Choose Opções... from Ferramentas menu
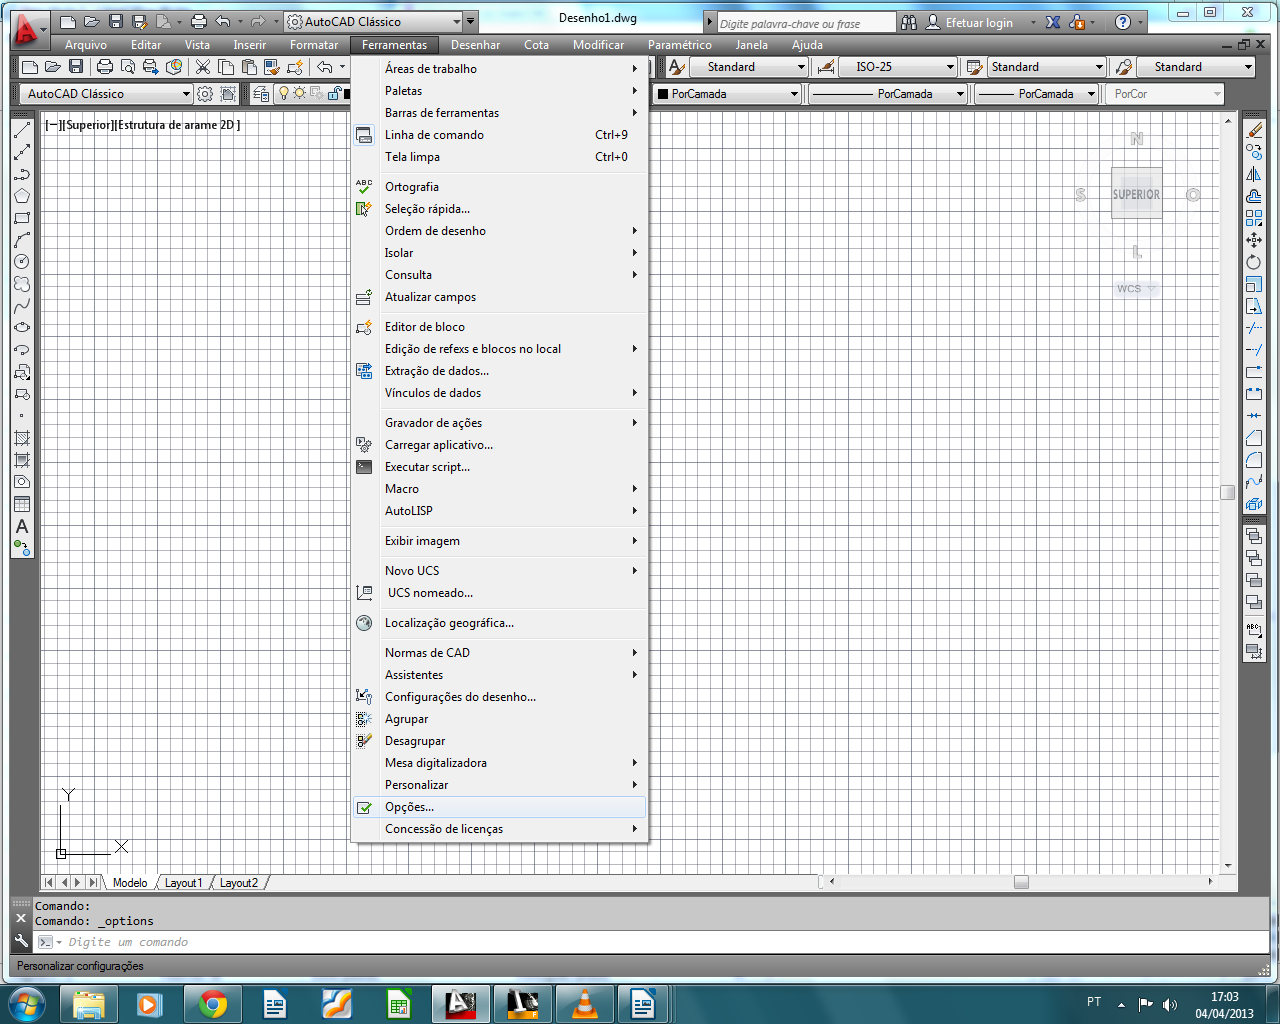 click(500, 807)
